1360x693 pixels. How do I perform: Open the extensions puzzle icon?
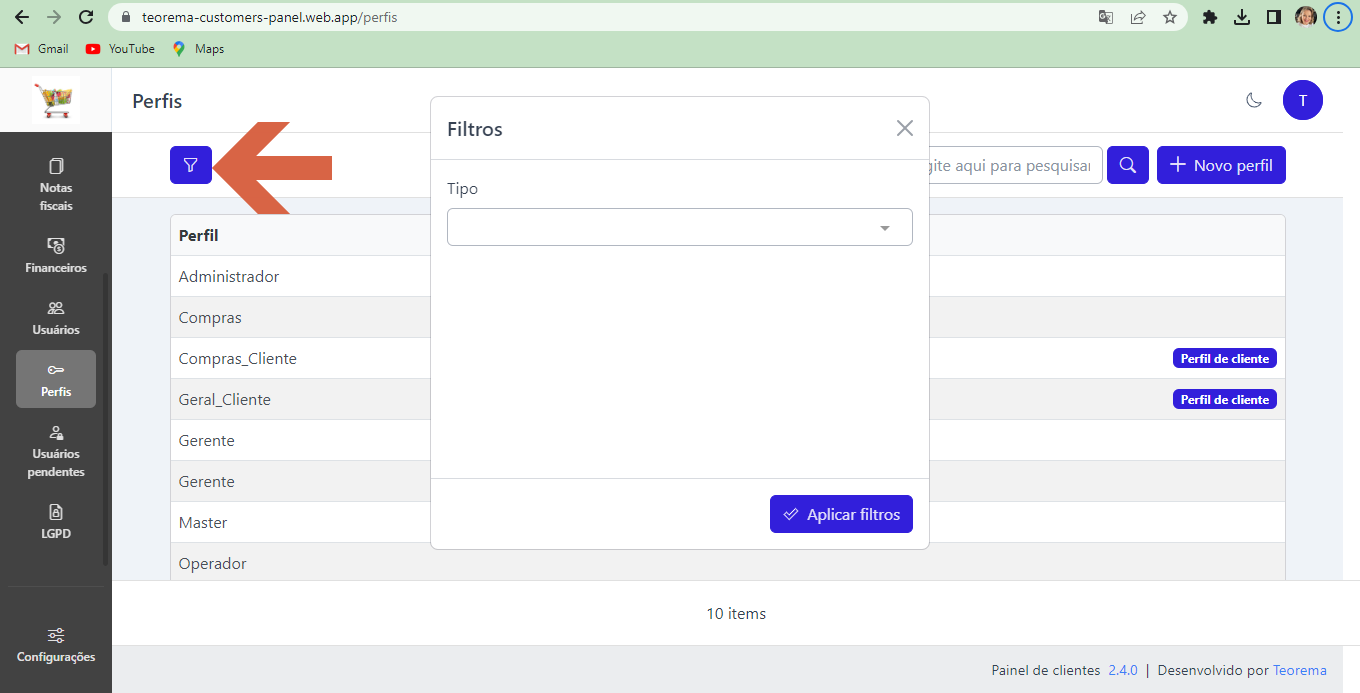[x=1210, y=17]
